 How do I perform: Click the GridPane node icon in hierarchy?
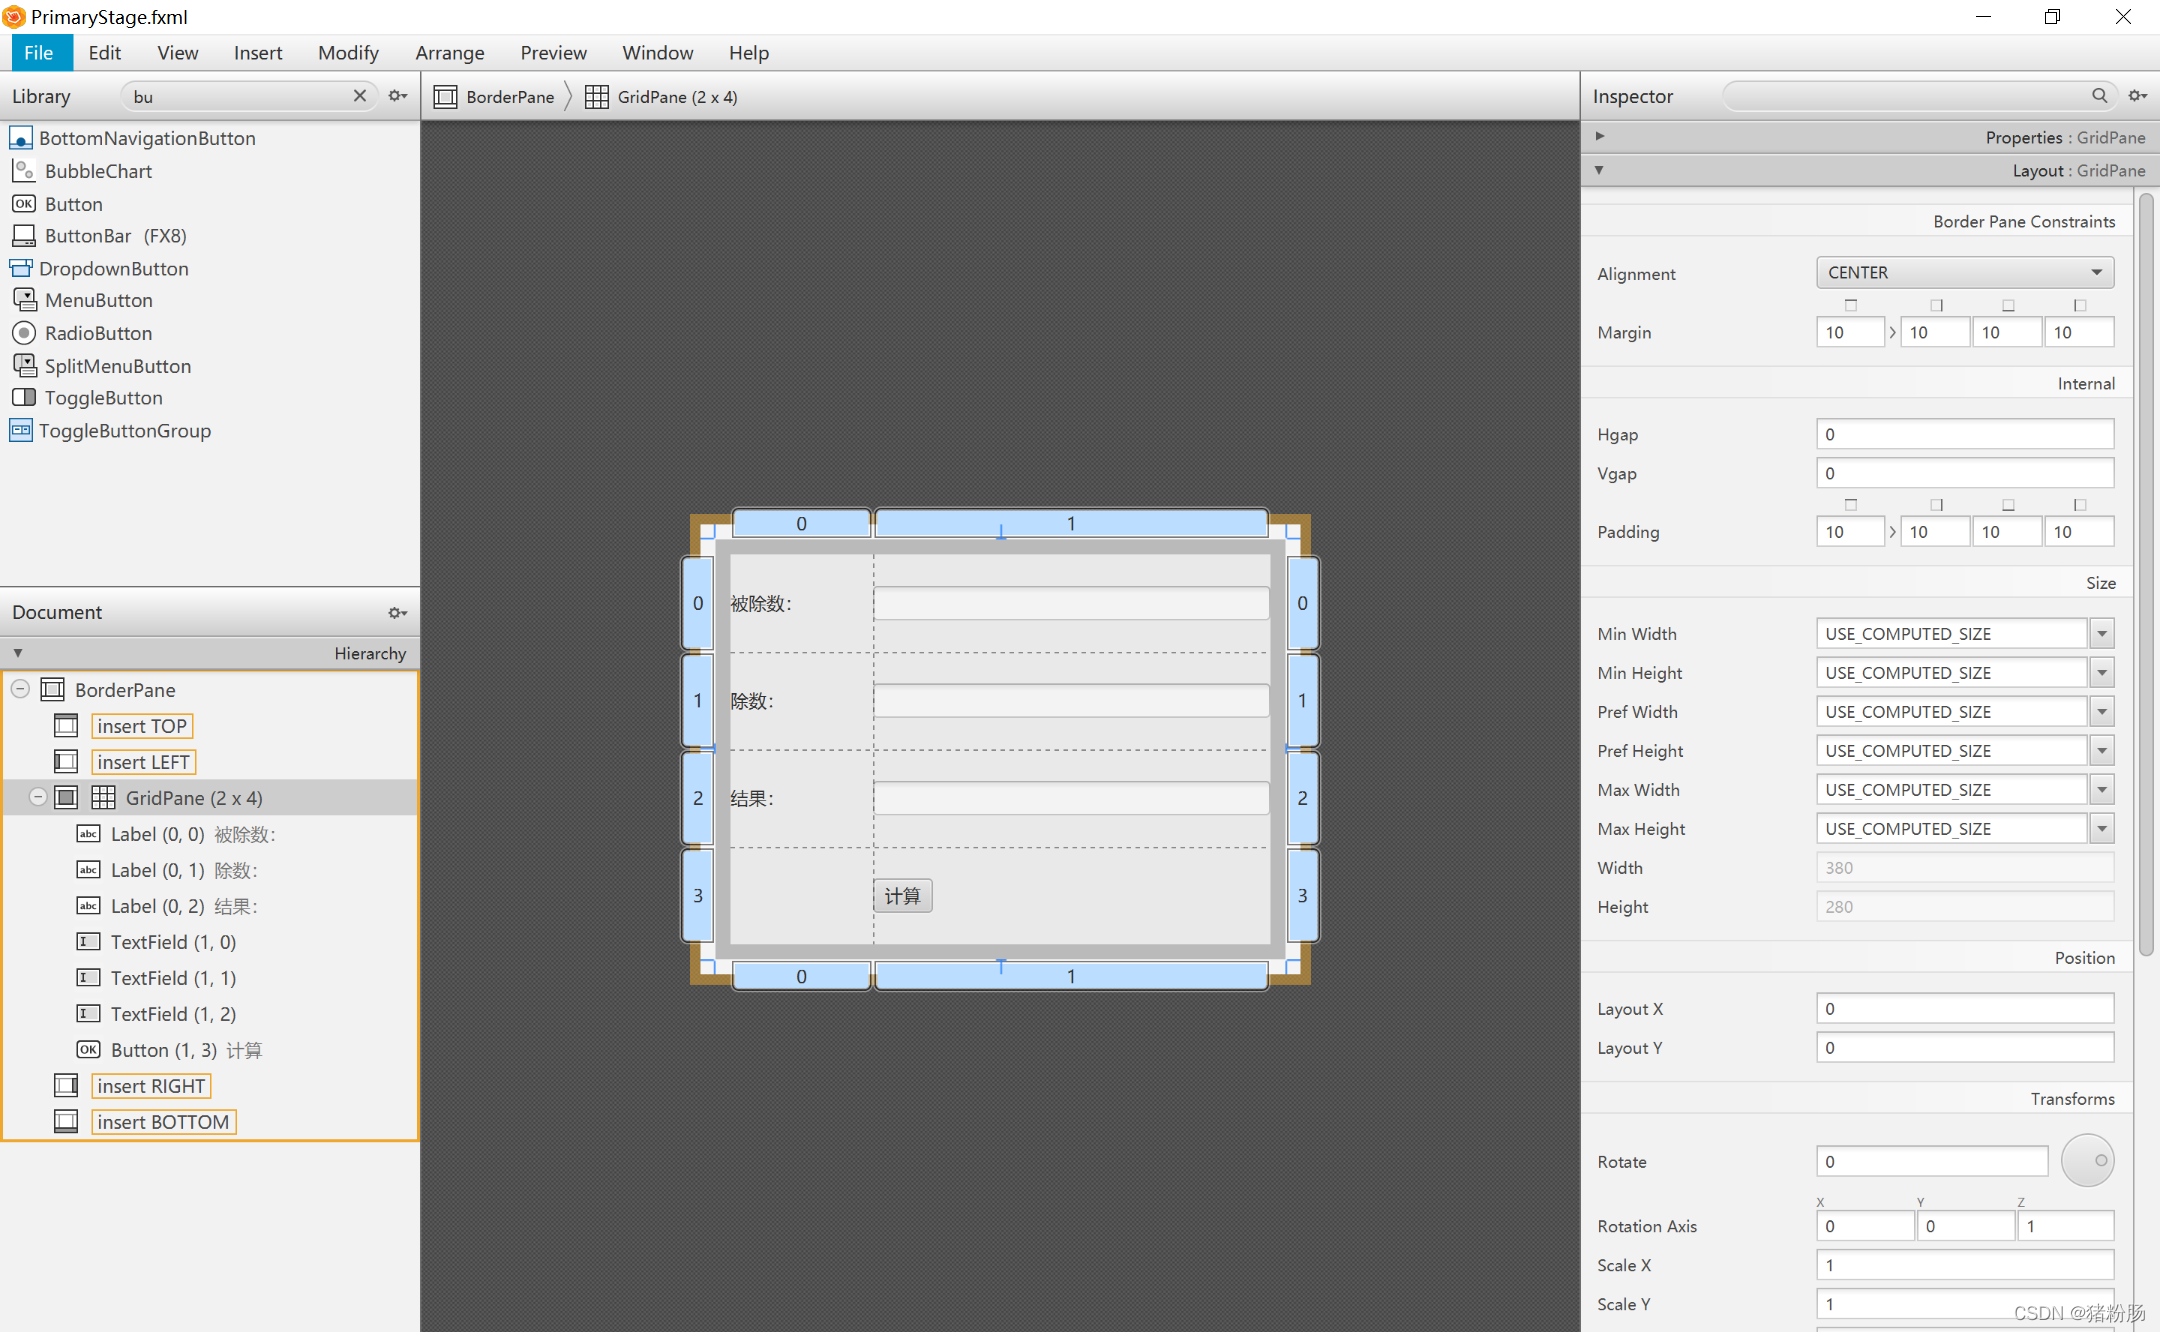tap(102, 798)
